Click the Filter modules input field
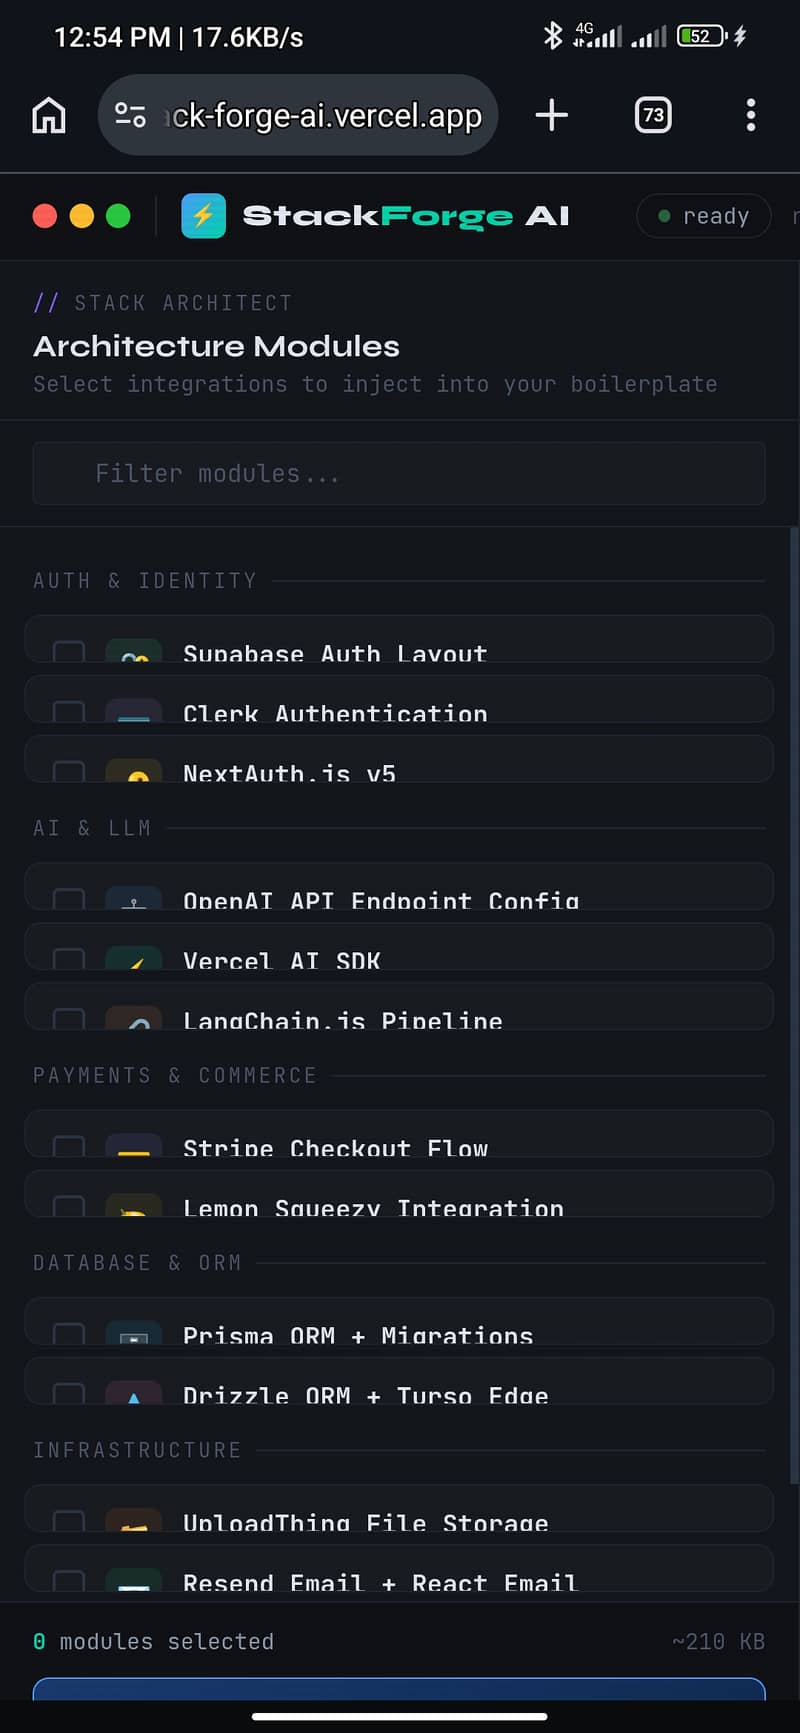800x1733 pixels. 399,473
